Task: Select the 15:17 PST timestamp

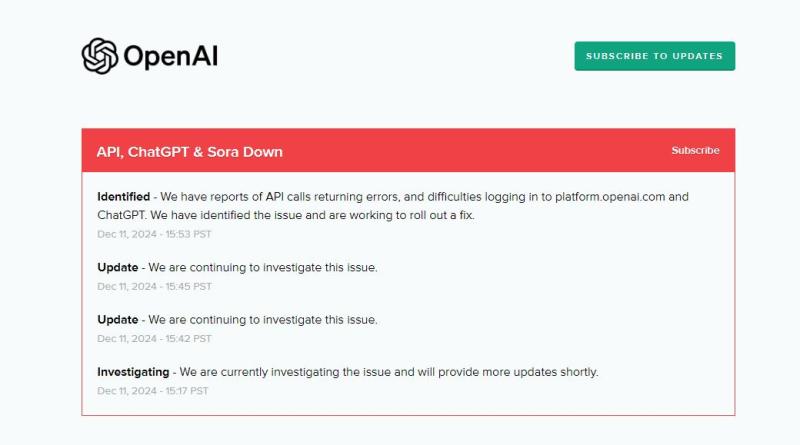Action: click(x=153, y=391)
